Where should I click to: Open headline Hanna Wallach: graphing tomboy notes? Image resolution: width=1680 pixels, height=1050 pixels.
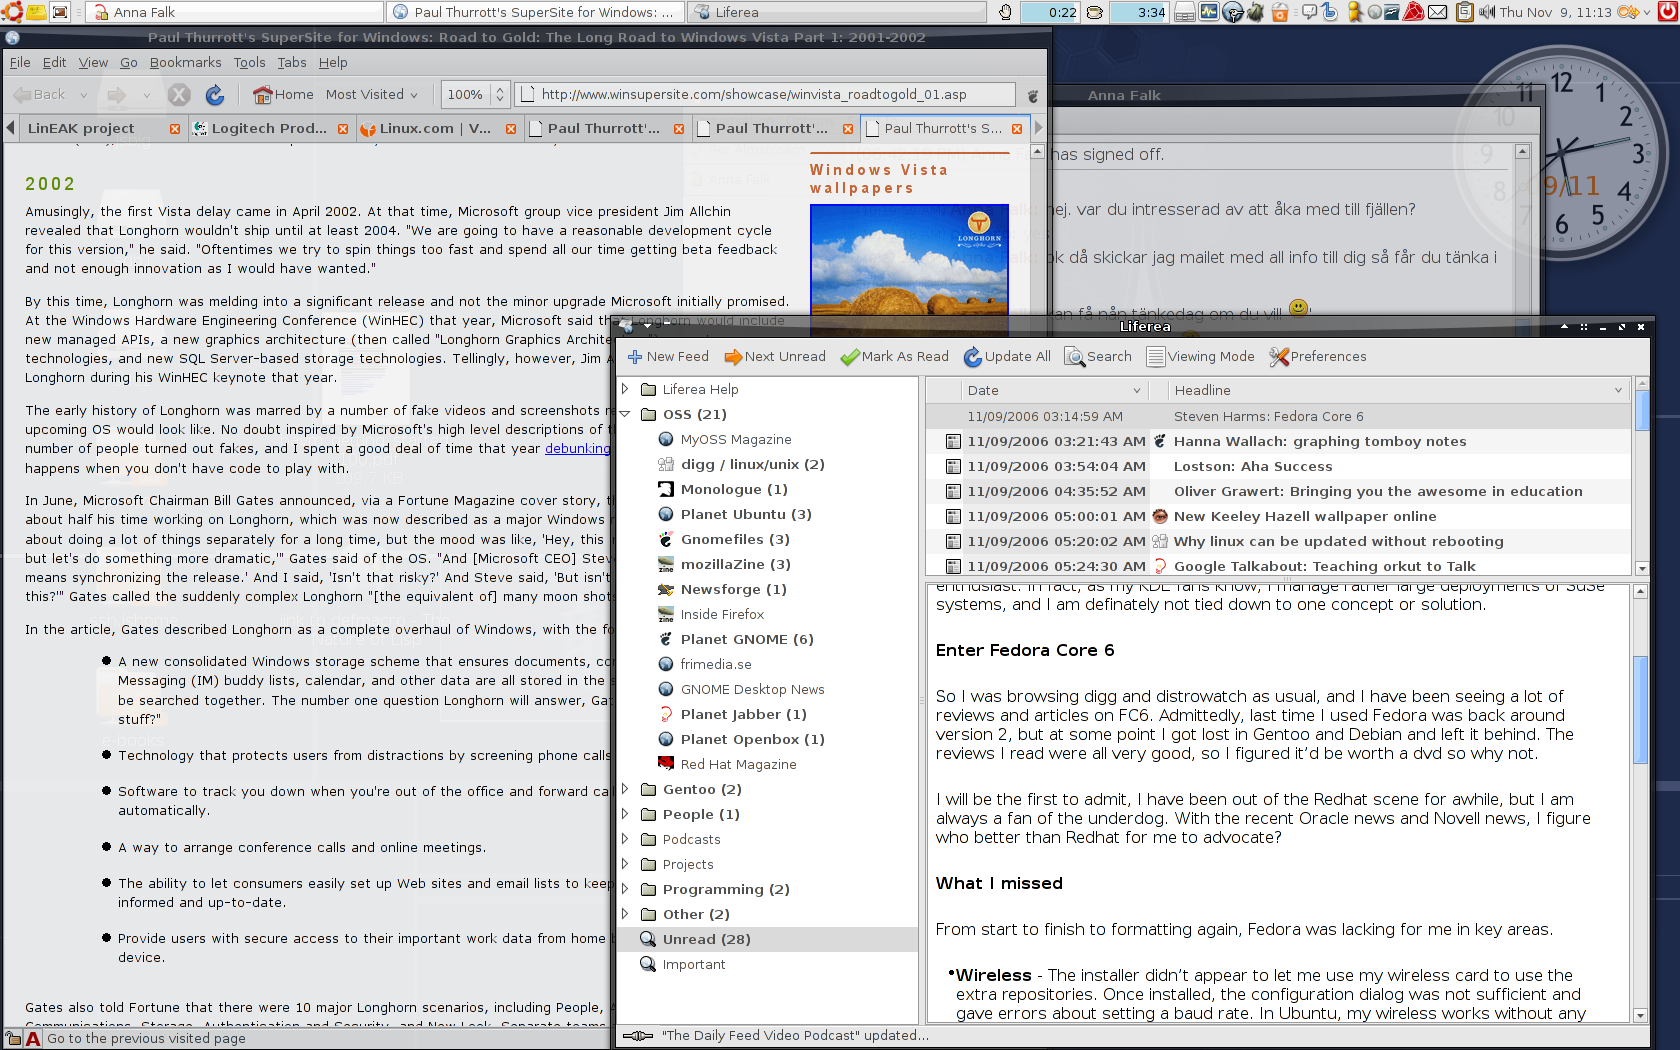point(1319,441)
